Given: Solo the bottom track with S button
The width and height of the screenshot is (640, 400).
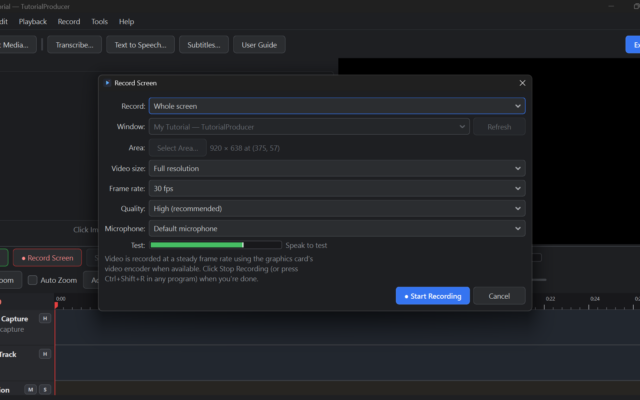Looking at the screenshot, I should (45, 389).
